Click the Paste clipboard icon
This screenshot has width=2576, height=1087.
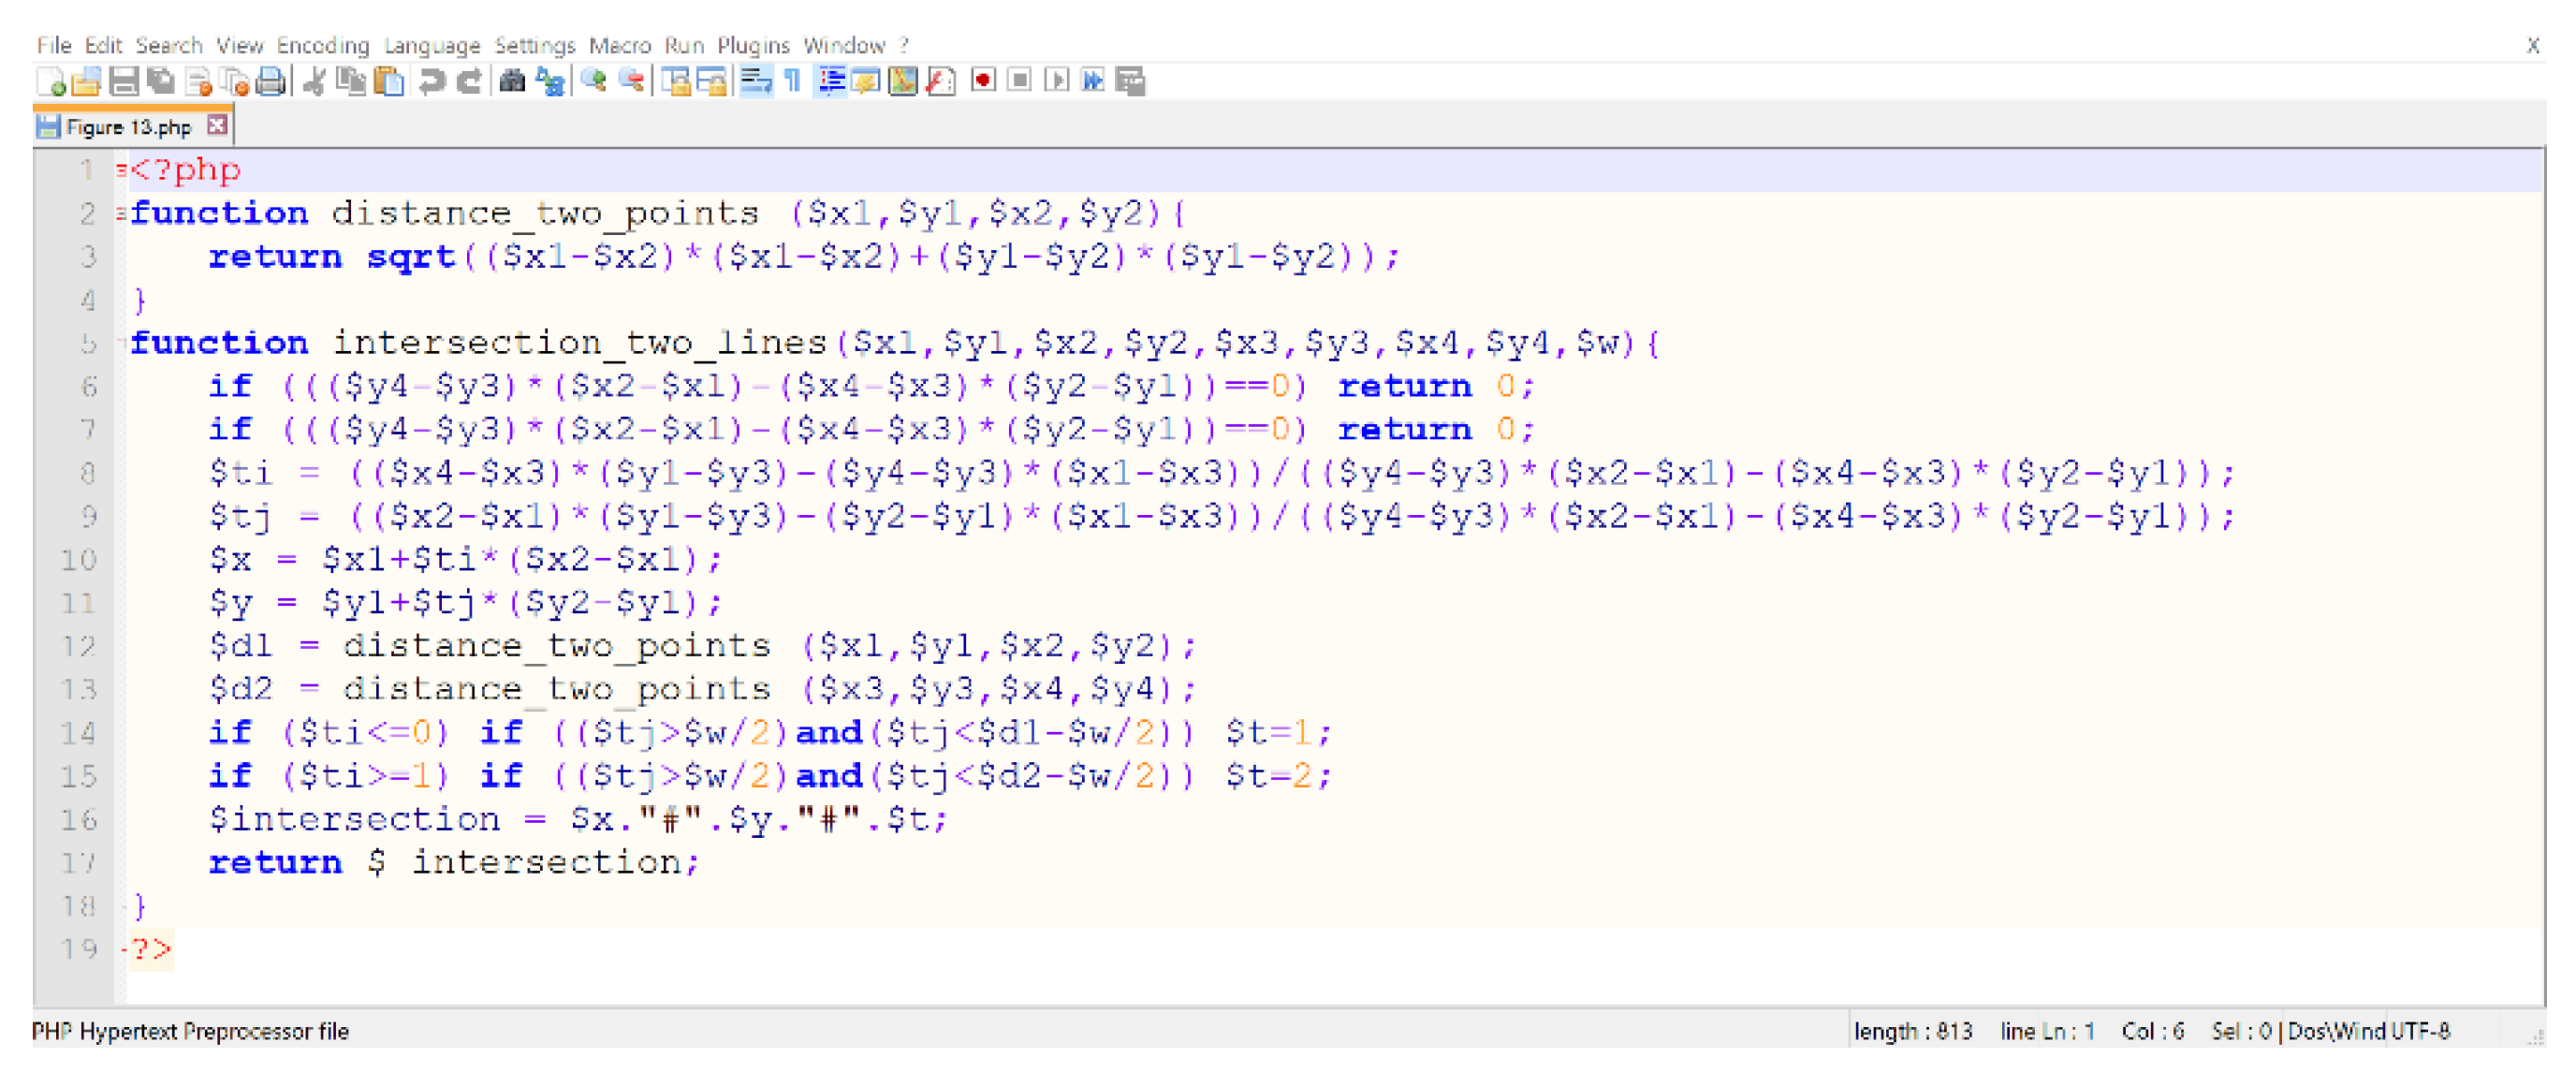389,81
